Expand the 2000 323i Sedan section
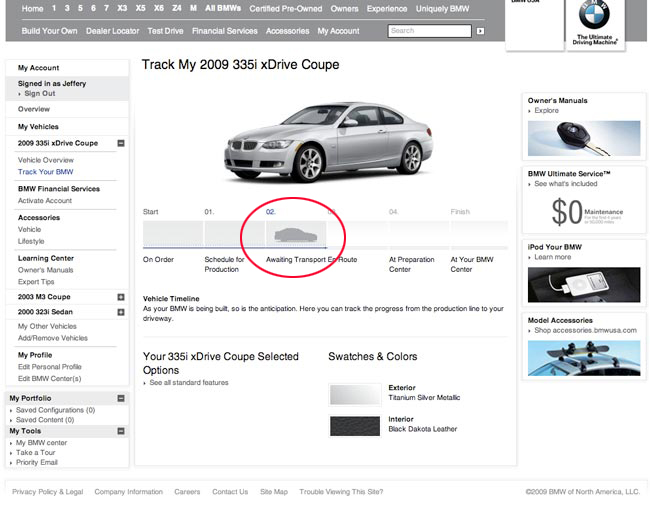 coord(121,312)
